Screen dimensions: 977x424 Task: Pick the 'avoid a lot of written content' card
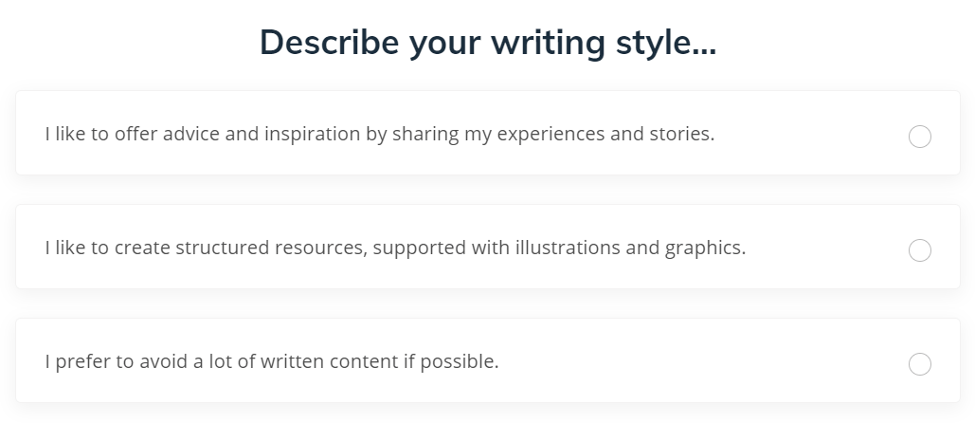point(487,361)
